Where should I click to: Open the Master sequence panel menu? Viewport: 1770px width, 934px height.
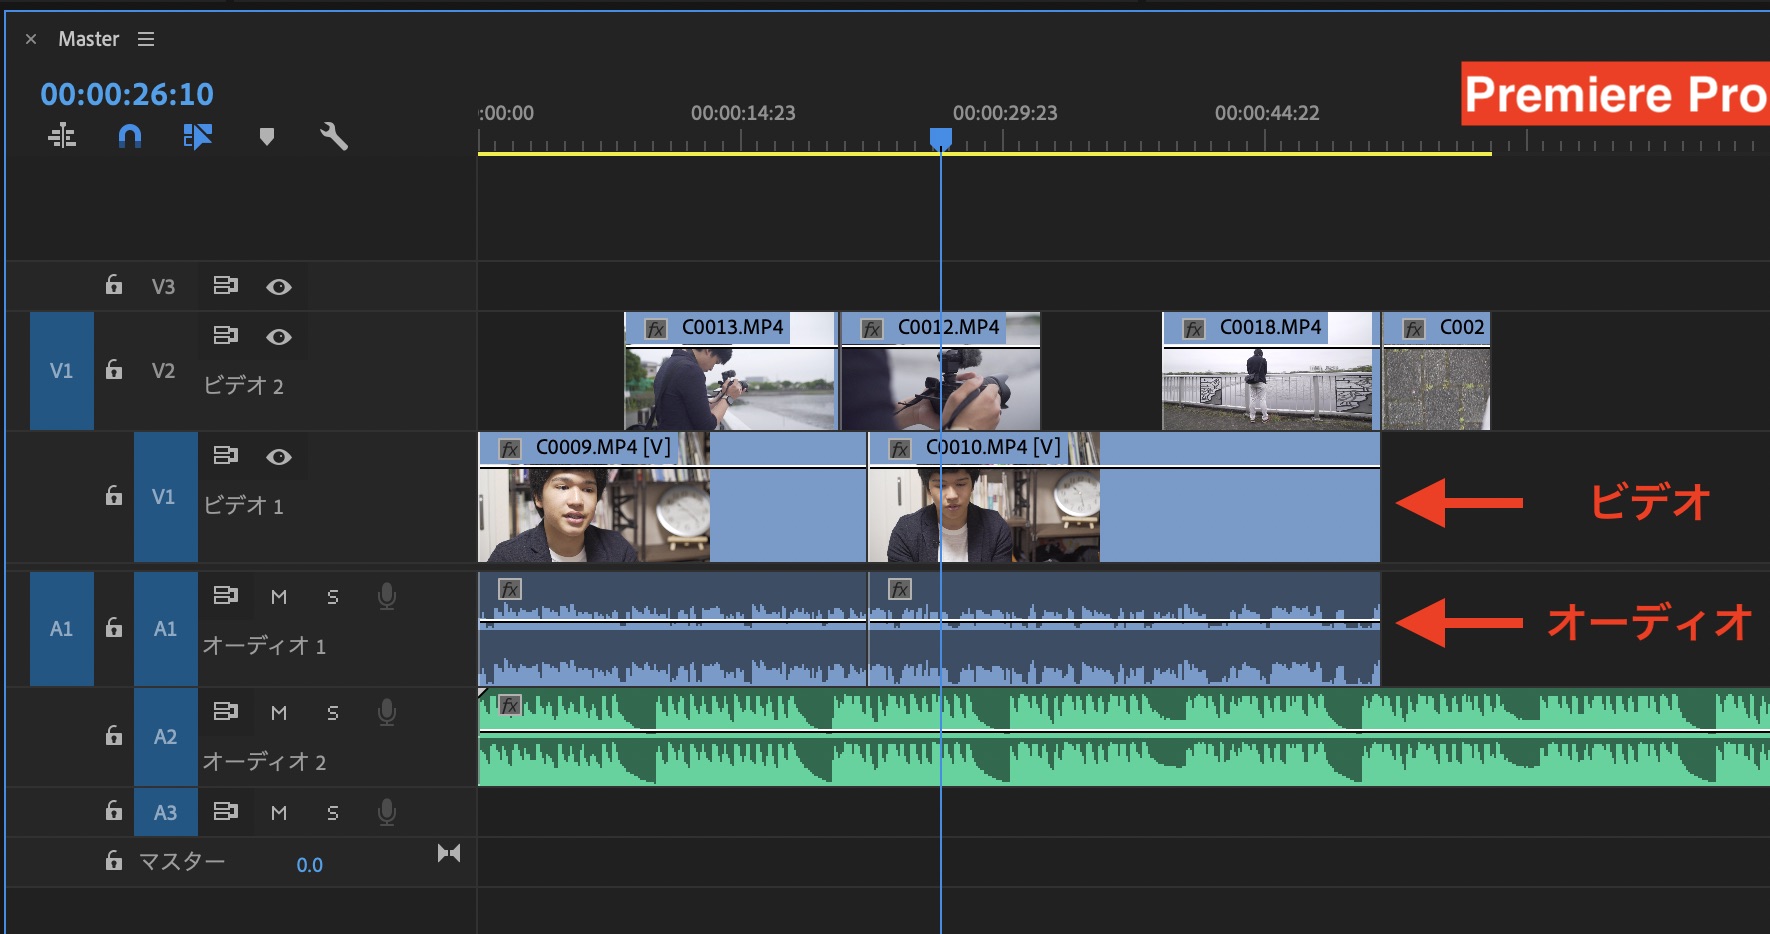pyautogui.click(x=146, y=39)
